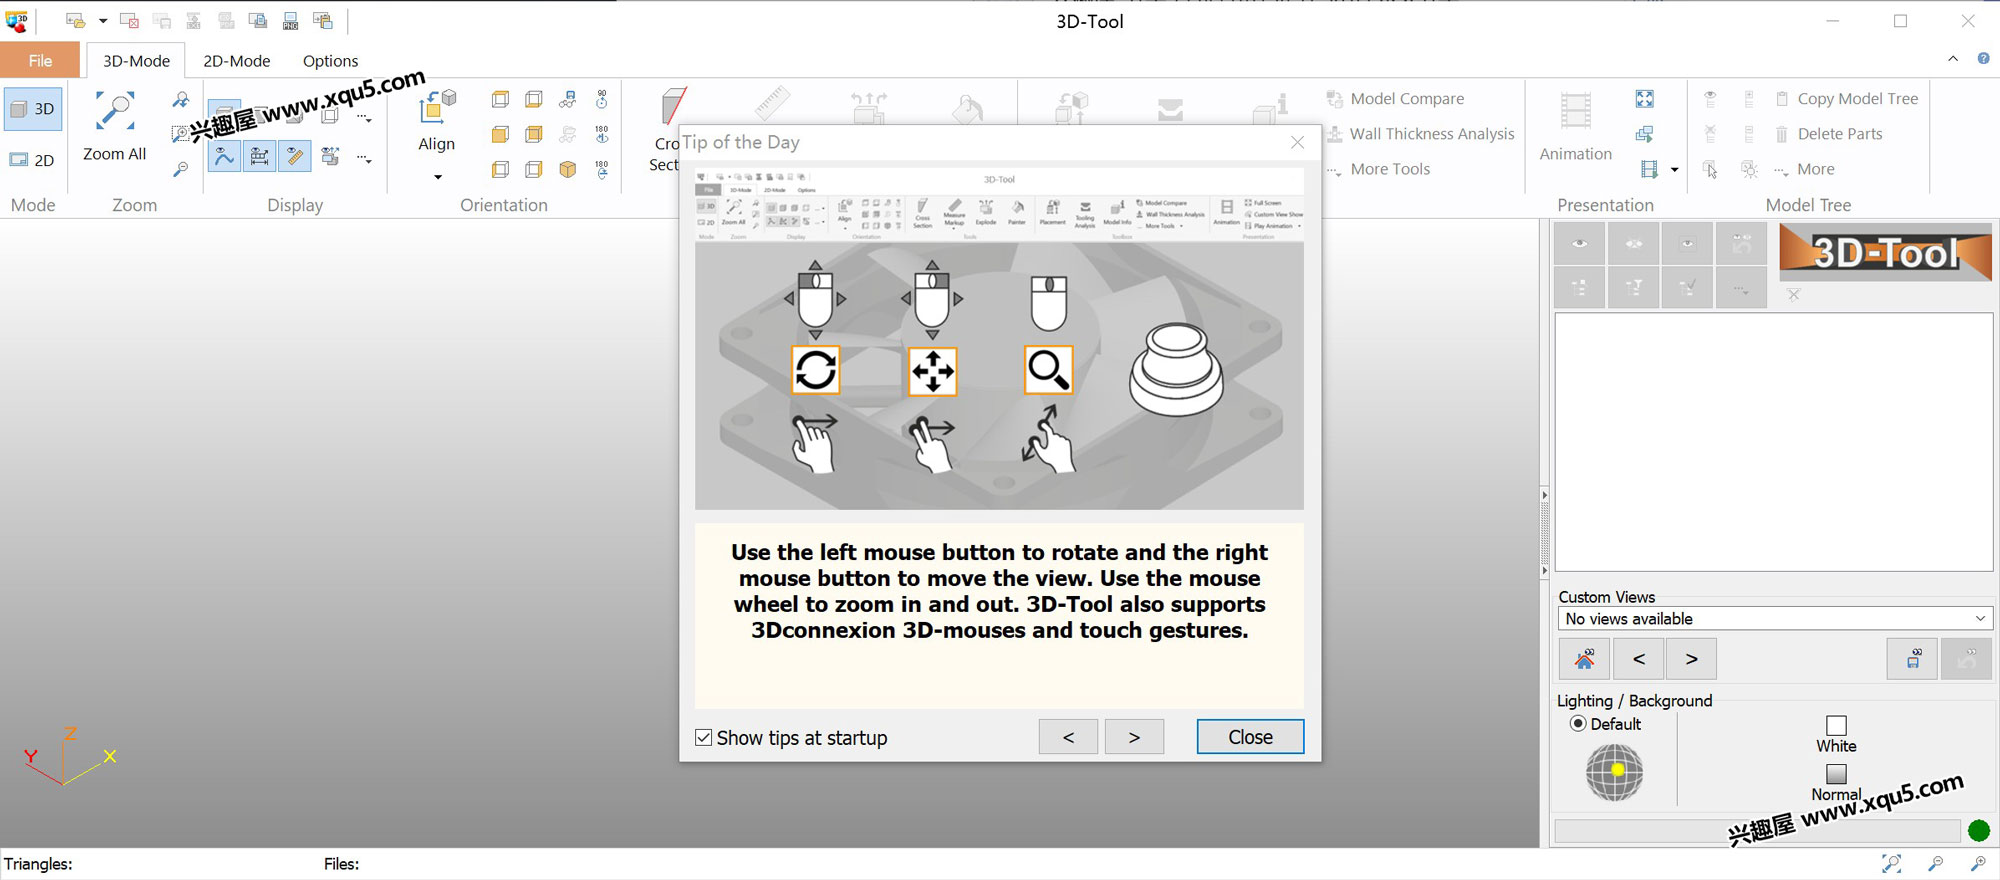Expand the open file dropdown arrow
This screenshot has width=2000, height=880.
(102, 20)
